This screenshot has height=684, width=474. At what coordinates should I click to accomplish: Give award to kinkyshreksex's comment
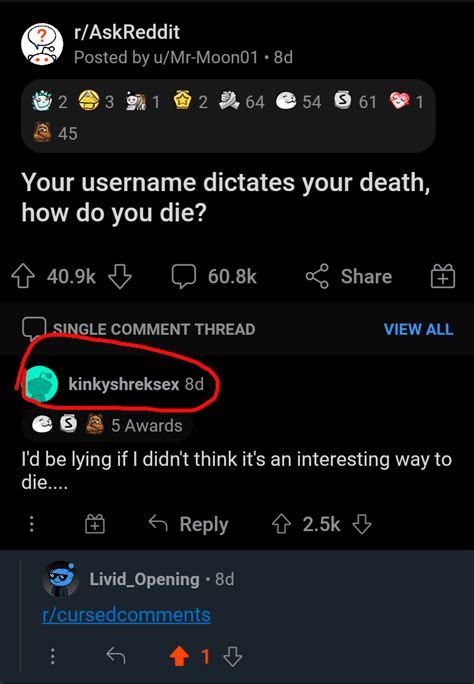click(x=95, y=524)
